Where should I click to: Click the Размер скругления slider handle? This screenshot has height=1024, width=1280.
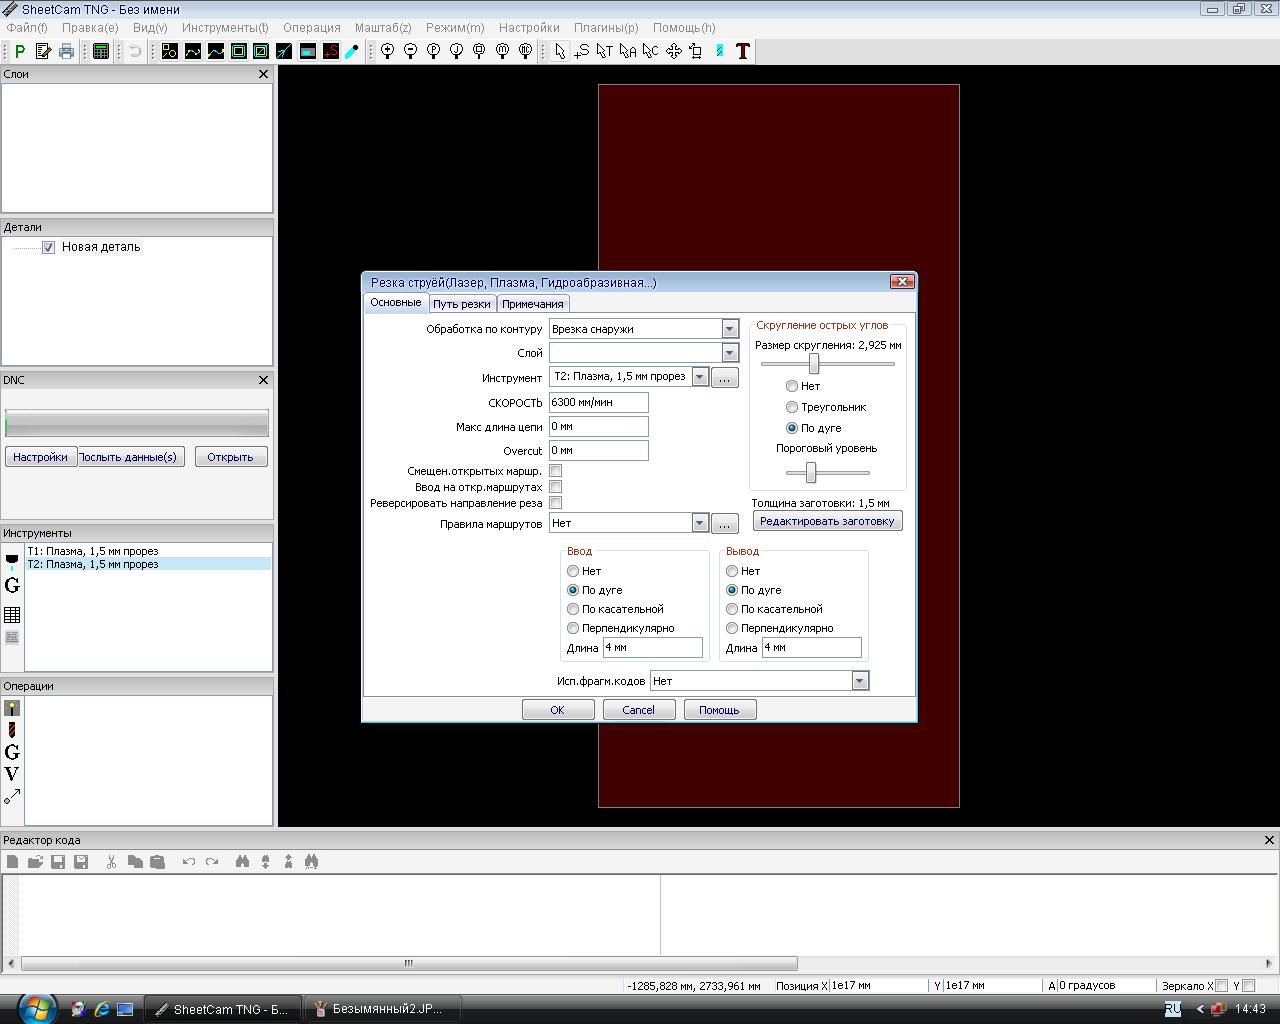coord(814,364)
